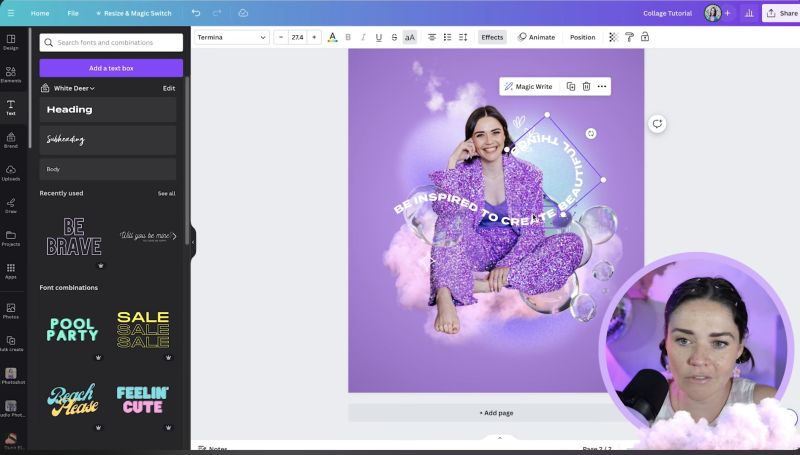
Task: Click the text alignment icon
Action: (432, 37)
